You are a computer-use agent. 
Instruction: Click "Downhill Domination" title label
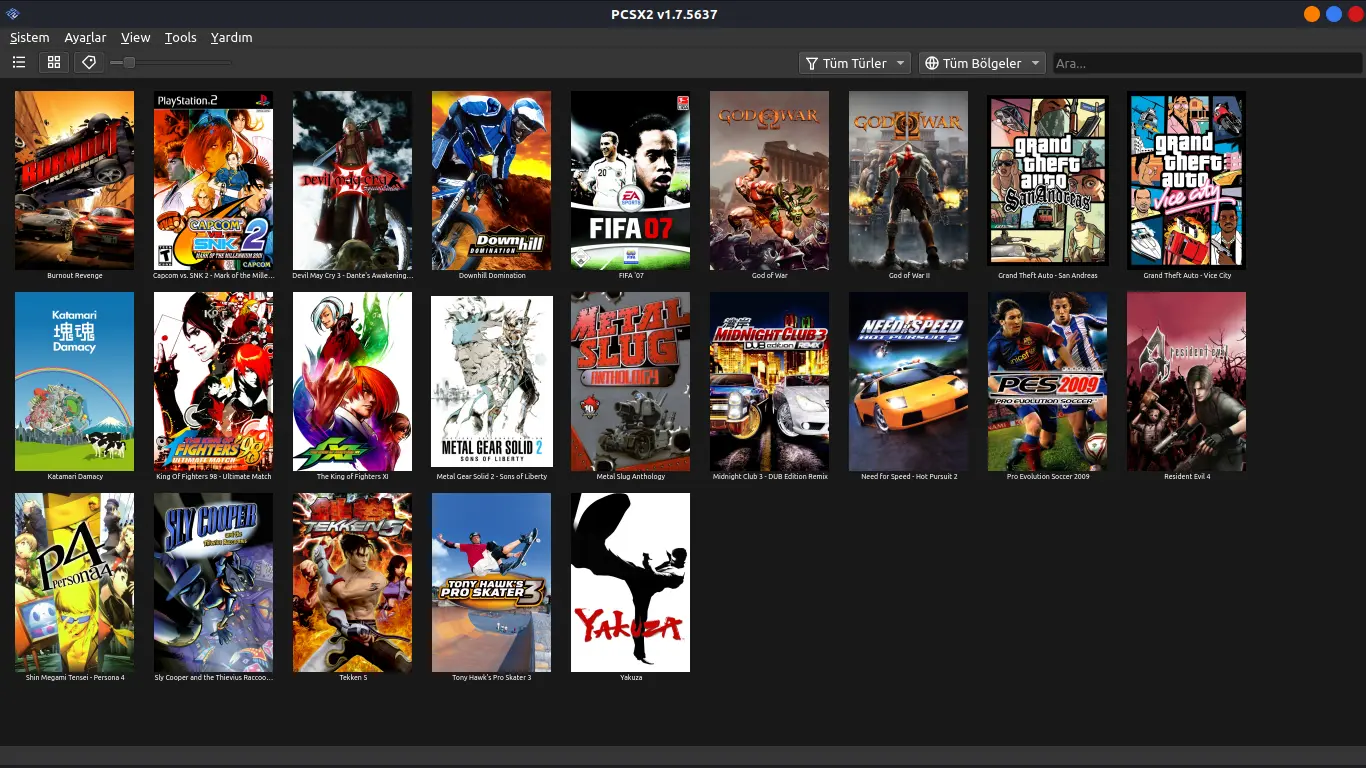491,276
